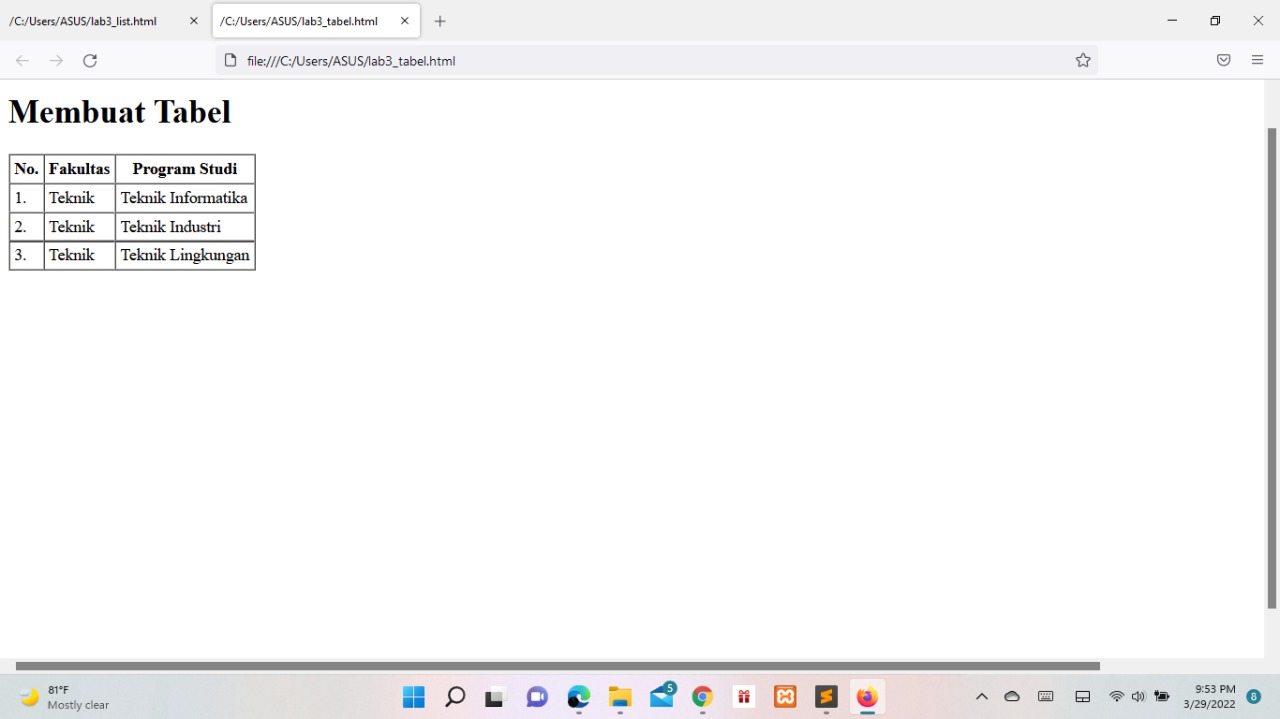Open the gift icon app on the taskbar
This screenshot has width=1280, height=719.
(744, 697)
